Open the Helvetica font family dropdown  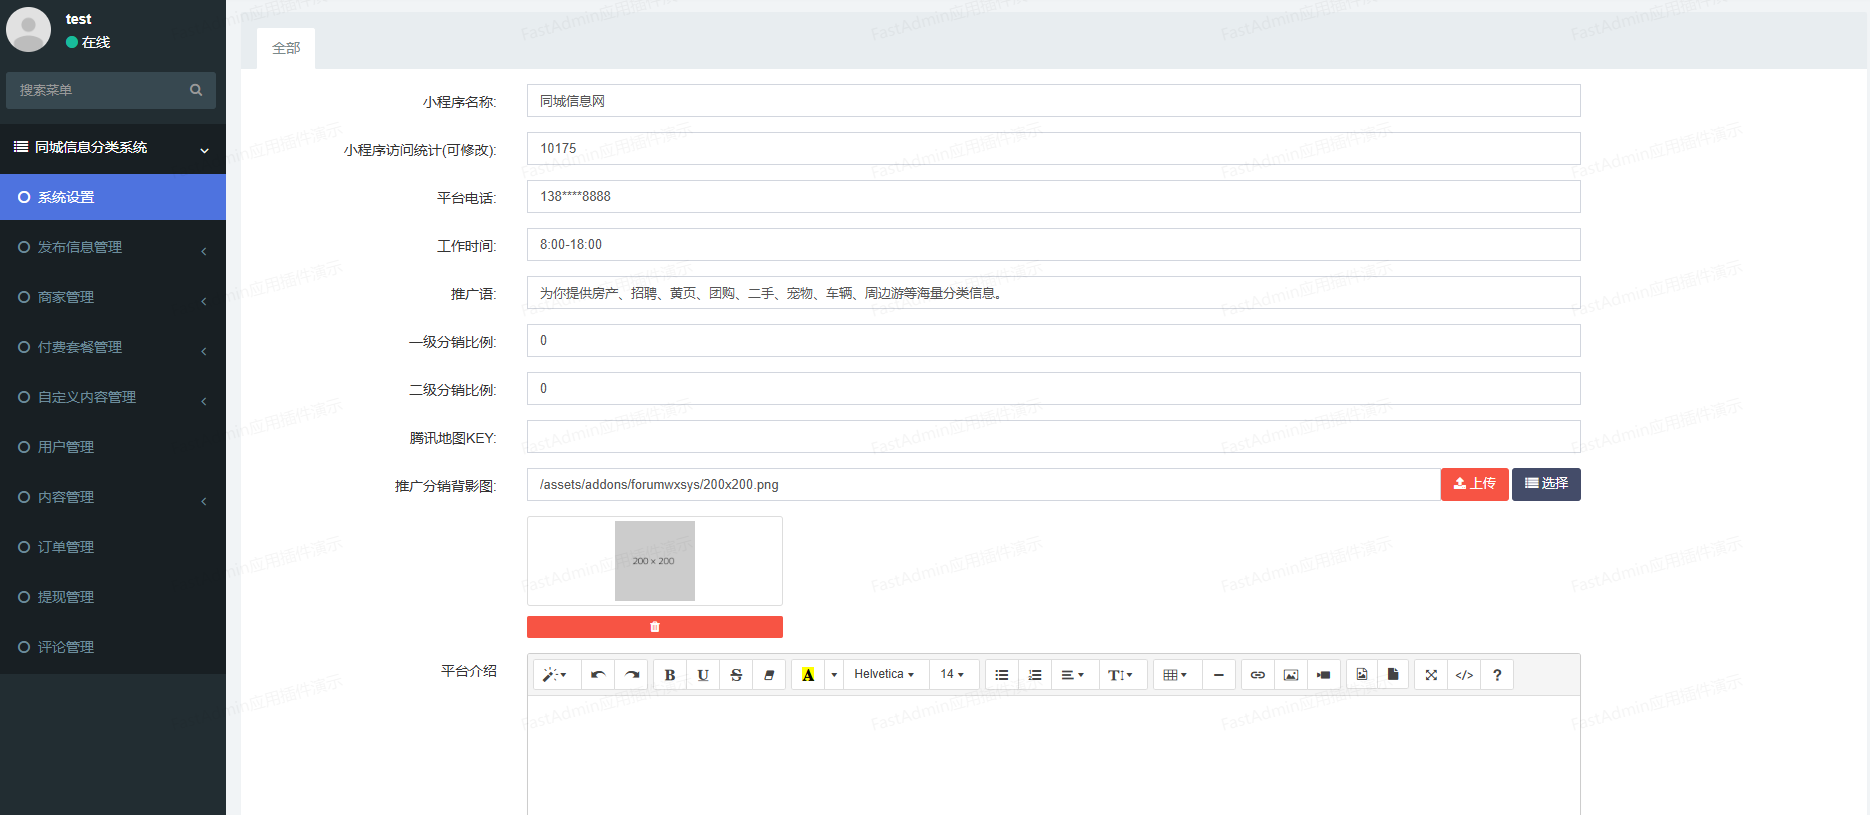coord(884,675)
